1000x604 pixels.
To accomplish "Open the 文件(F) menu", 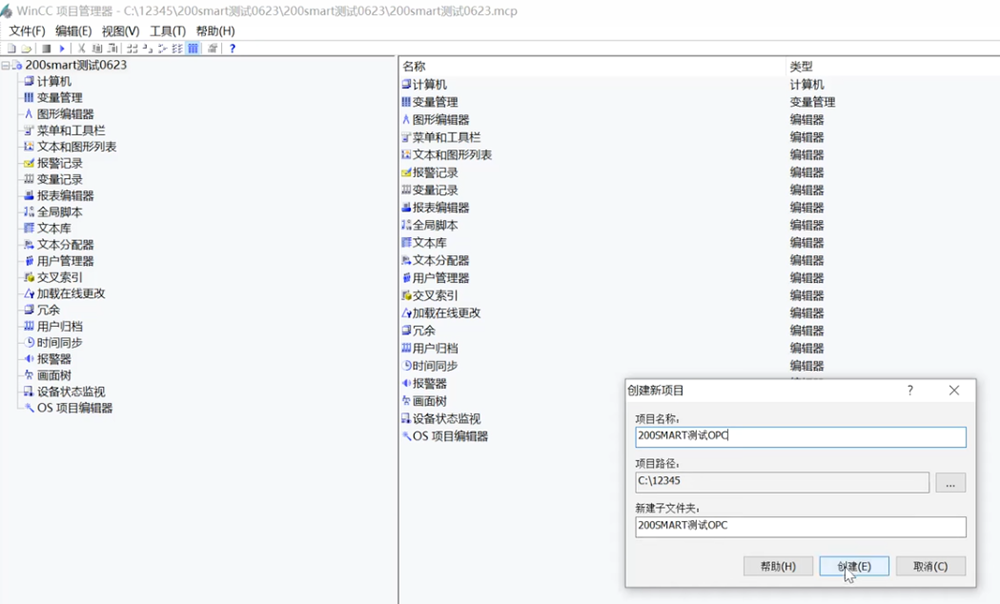I will 27,31.
